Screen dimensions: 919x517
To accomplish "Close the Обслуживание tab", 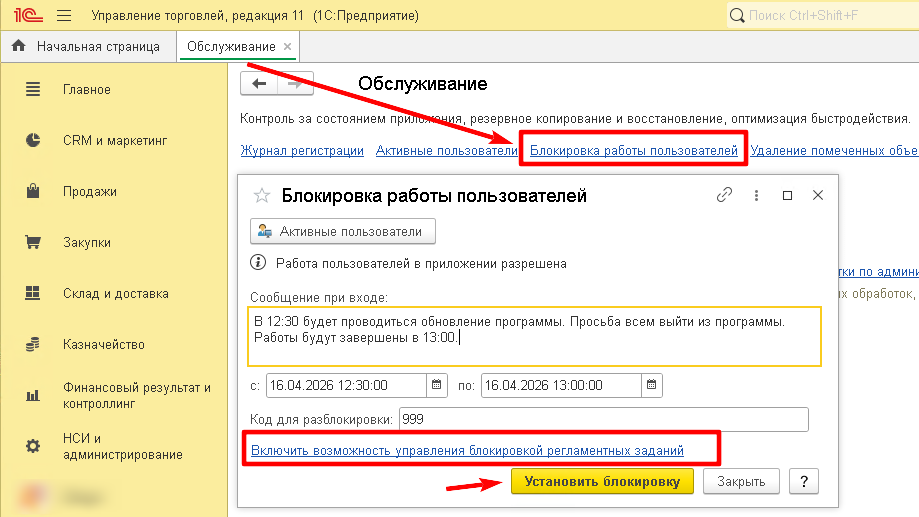I will click(287, 46).
